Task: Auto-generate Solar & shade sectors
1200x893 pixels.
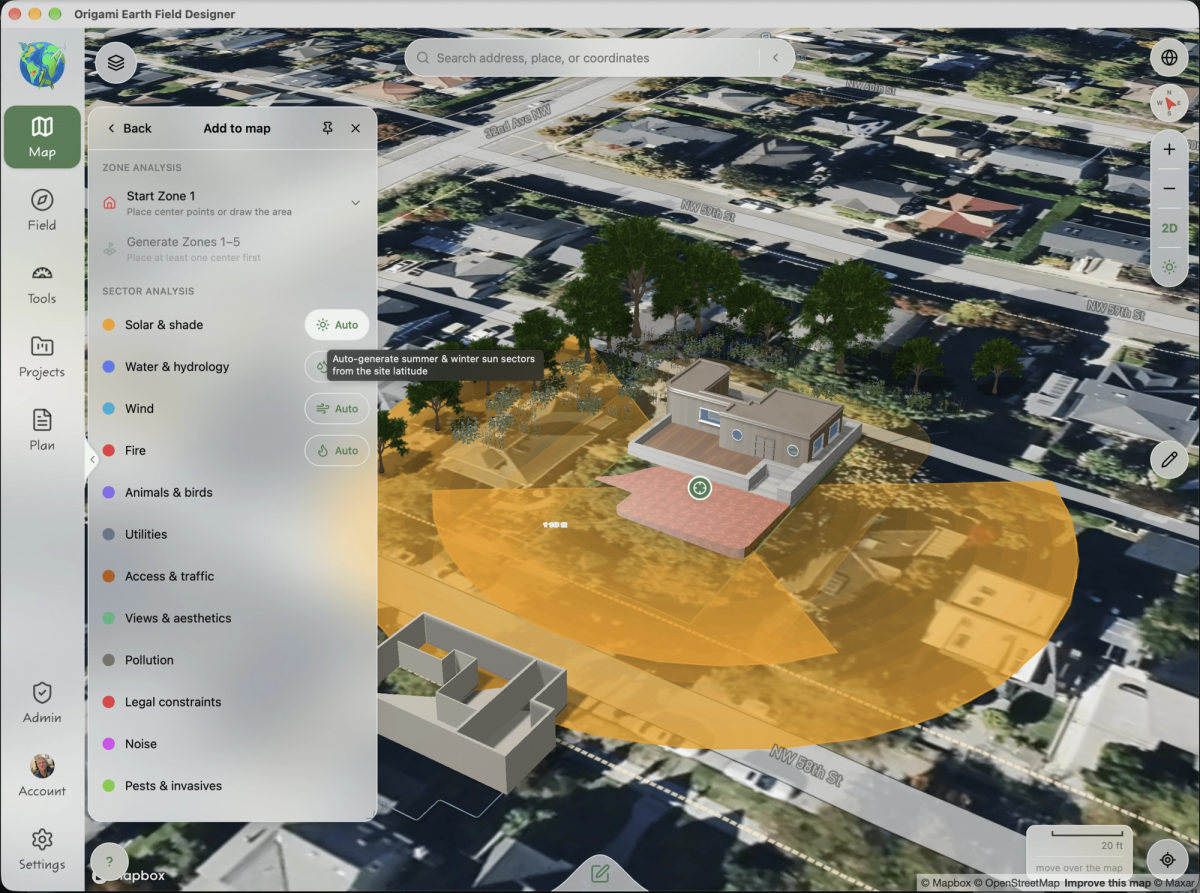Action: [337, 325]
